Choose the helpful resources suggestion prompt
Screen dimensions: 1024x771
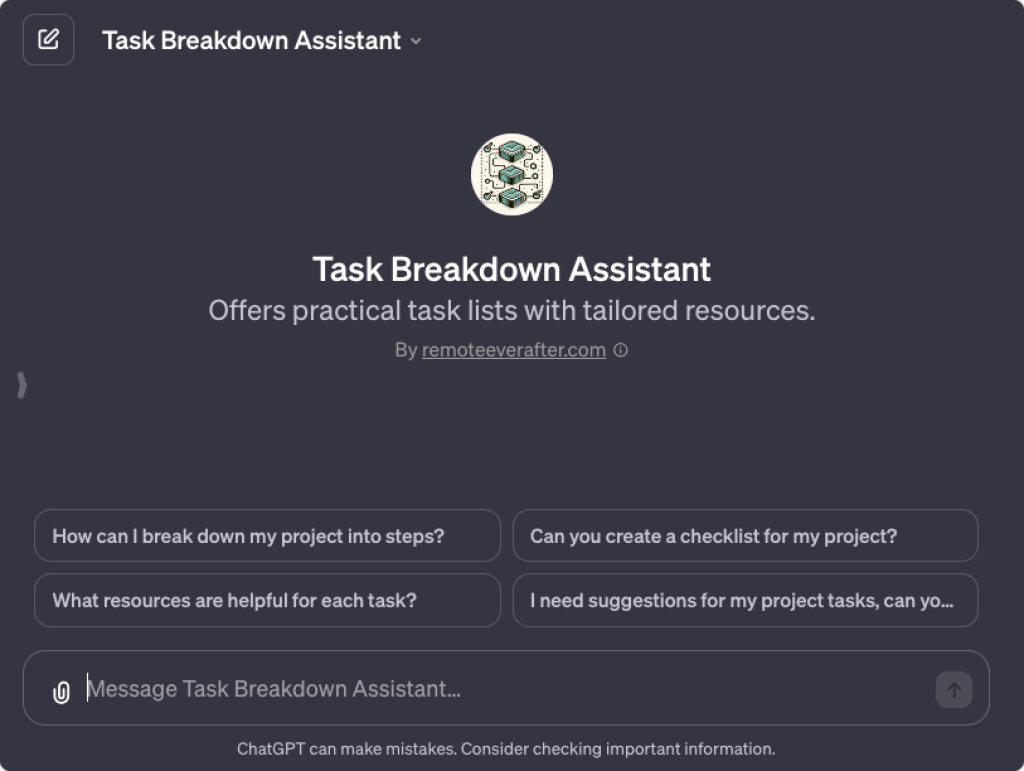[267, 600]
